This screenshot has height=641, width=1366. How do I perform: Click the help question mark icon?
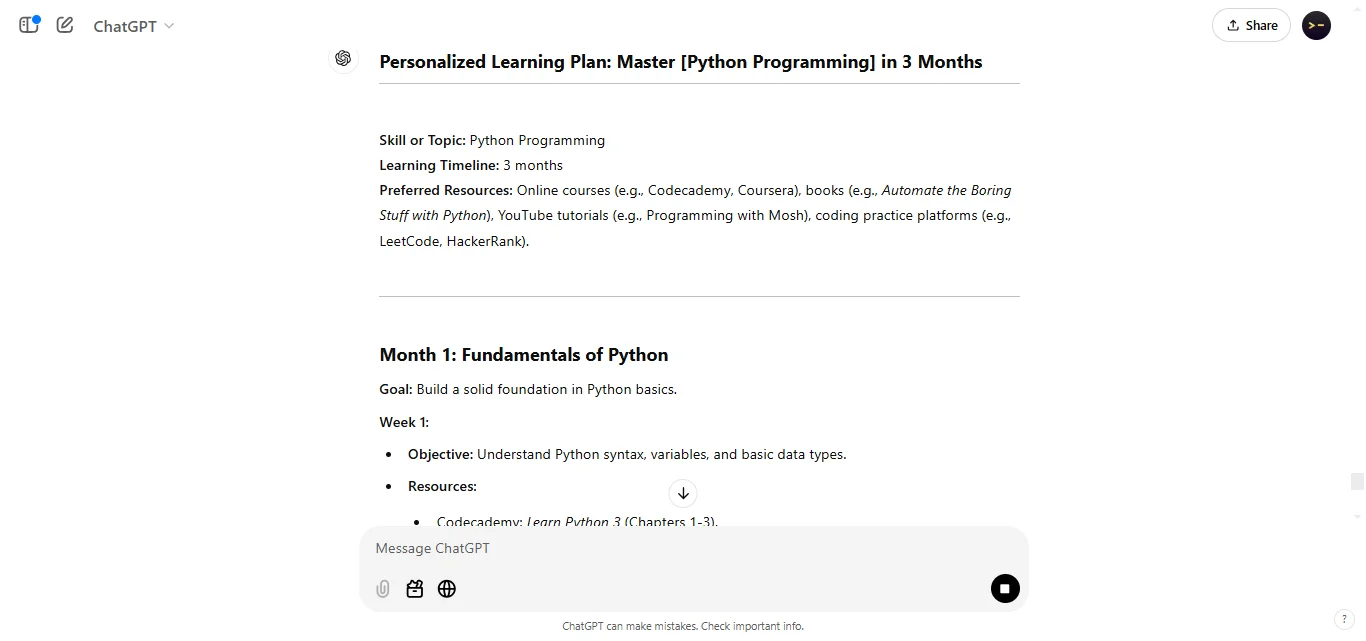(1343, 619)
